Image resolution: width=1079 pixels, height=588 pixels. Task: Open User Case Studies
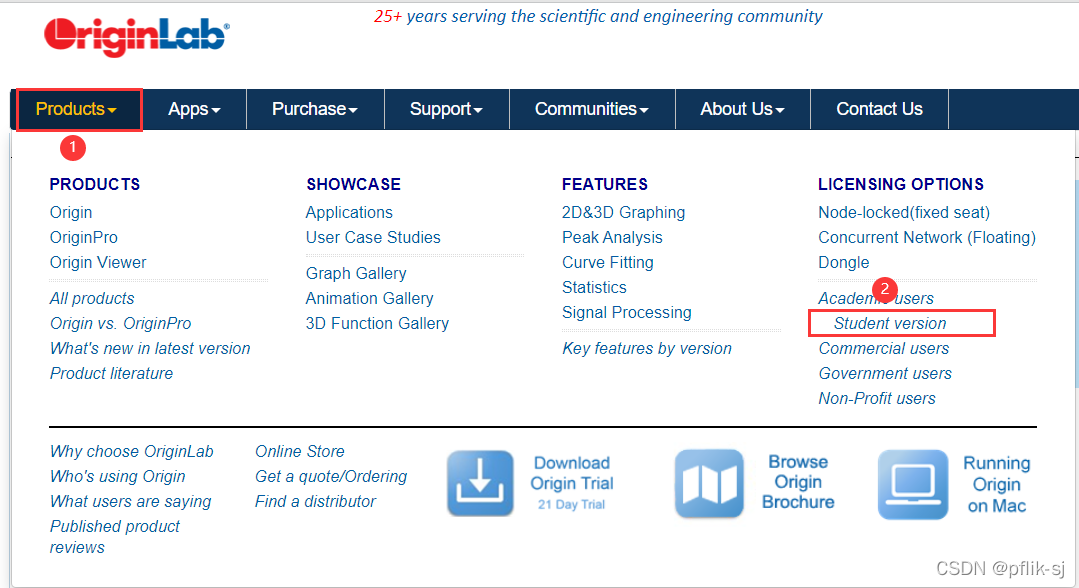[373, 238]
